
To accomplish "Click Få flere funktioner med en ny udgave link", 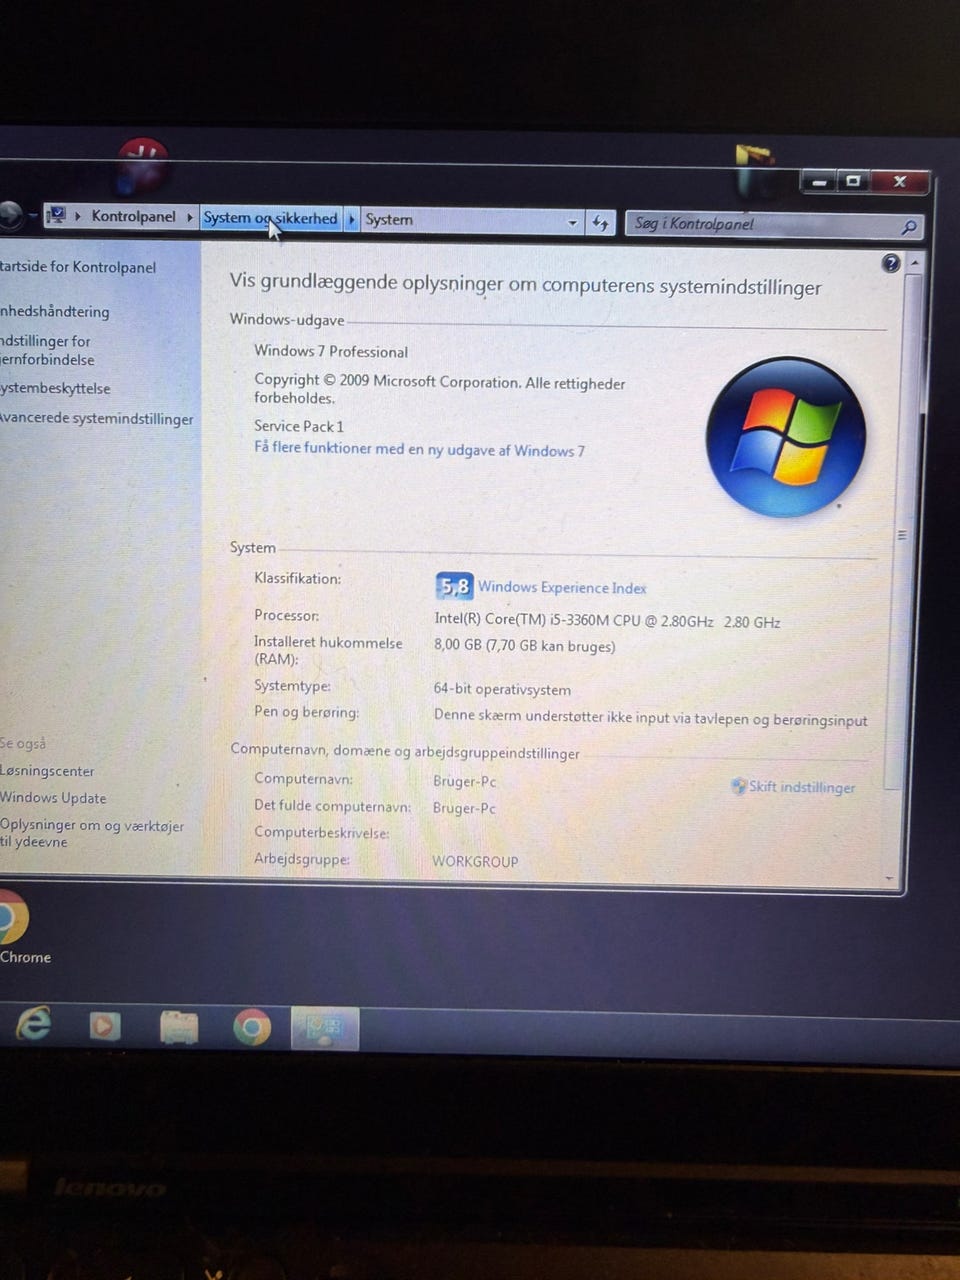I will (419, 449).
